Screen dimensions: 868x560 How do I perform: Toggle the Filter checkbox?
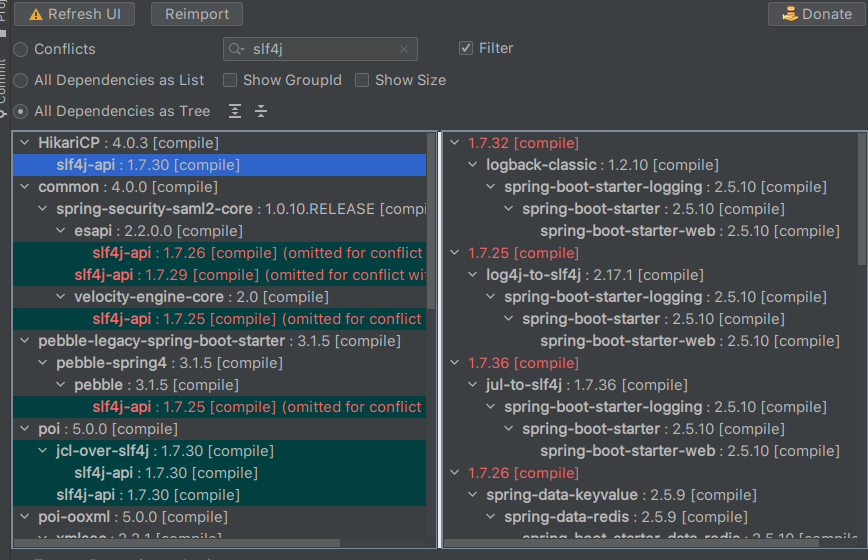tap(466, 48)
